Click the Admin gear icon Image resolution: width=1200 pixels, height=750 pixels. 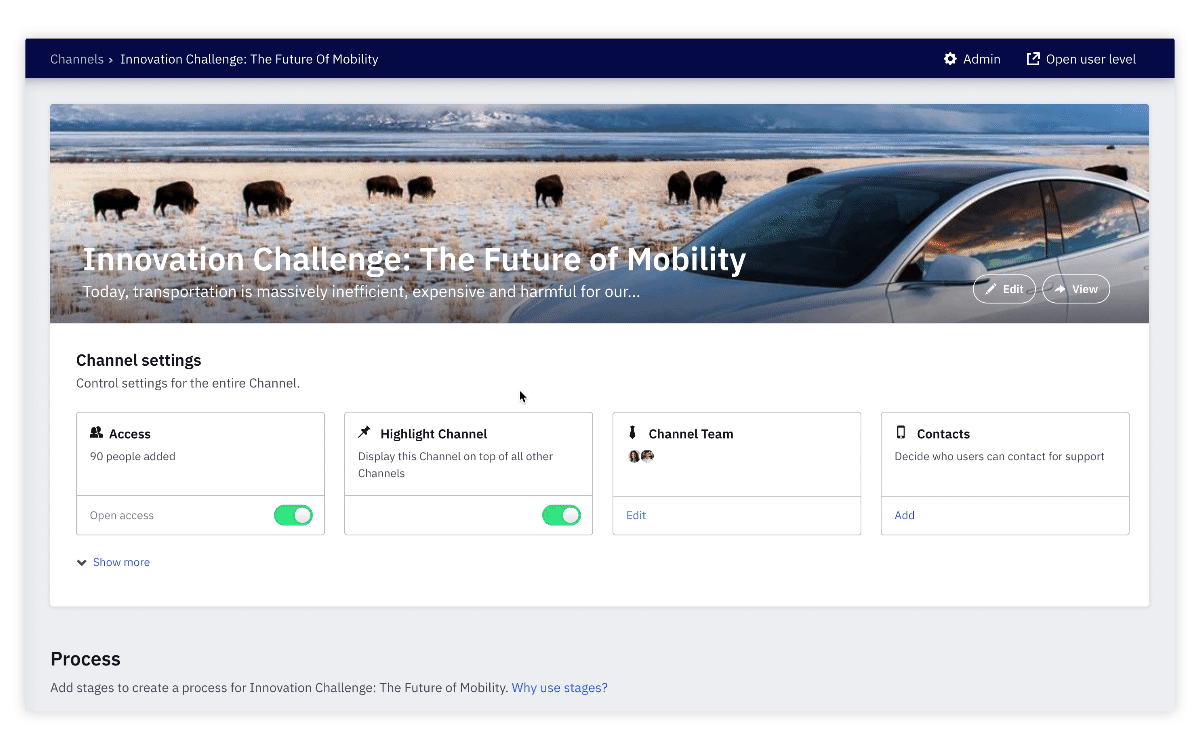950,59
